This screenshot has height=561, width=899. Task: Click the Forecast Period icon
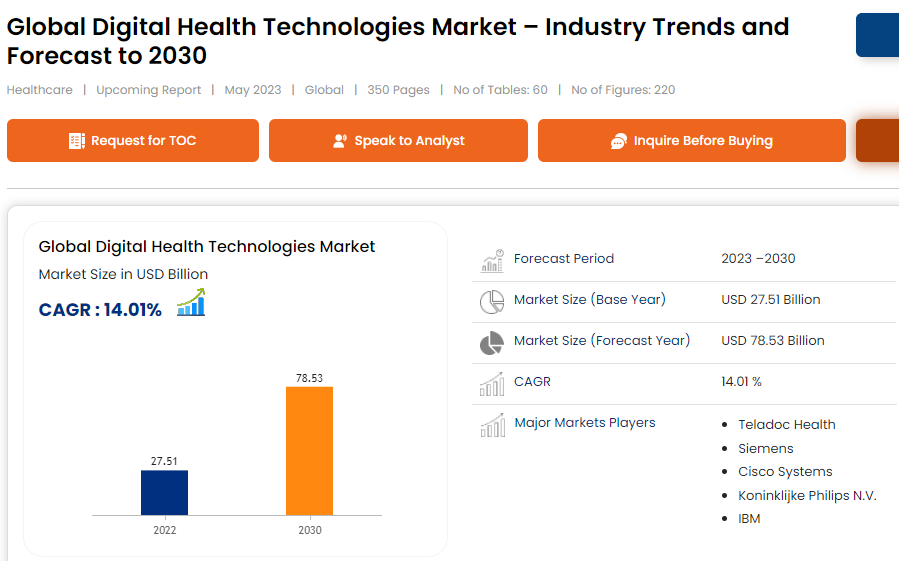(492, 260)
